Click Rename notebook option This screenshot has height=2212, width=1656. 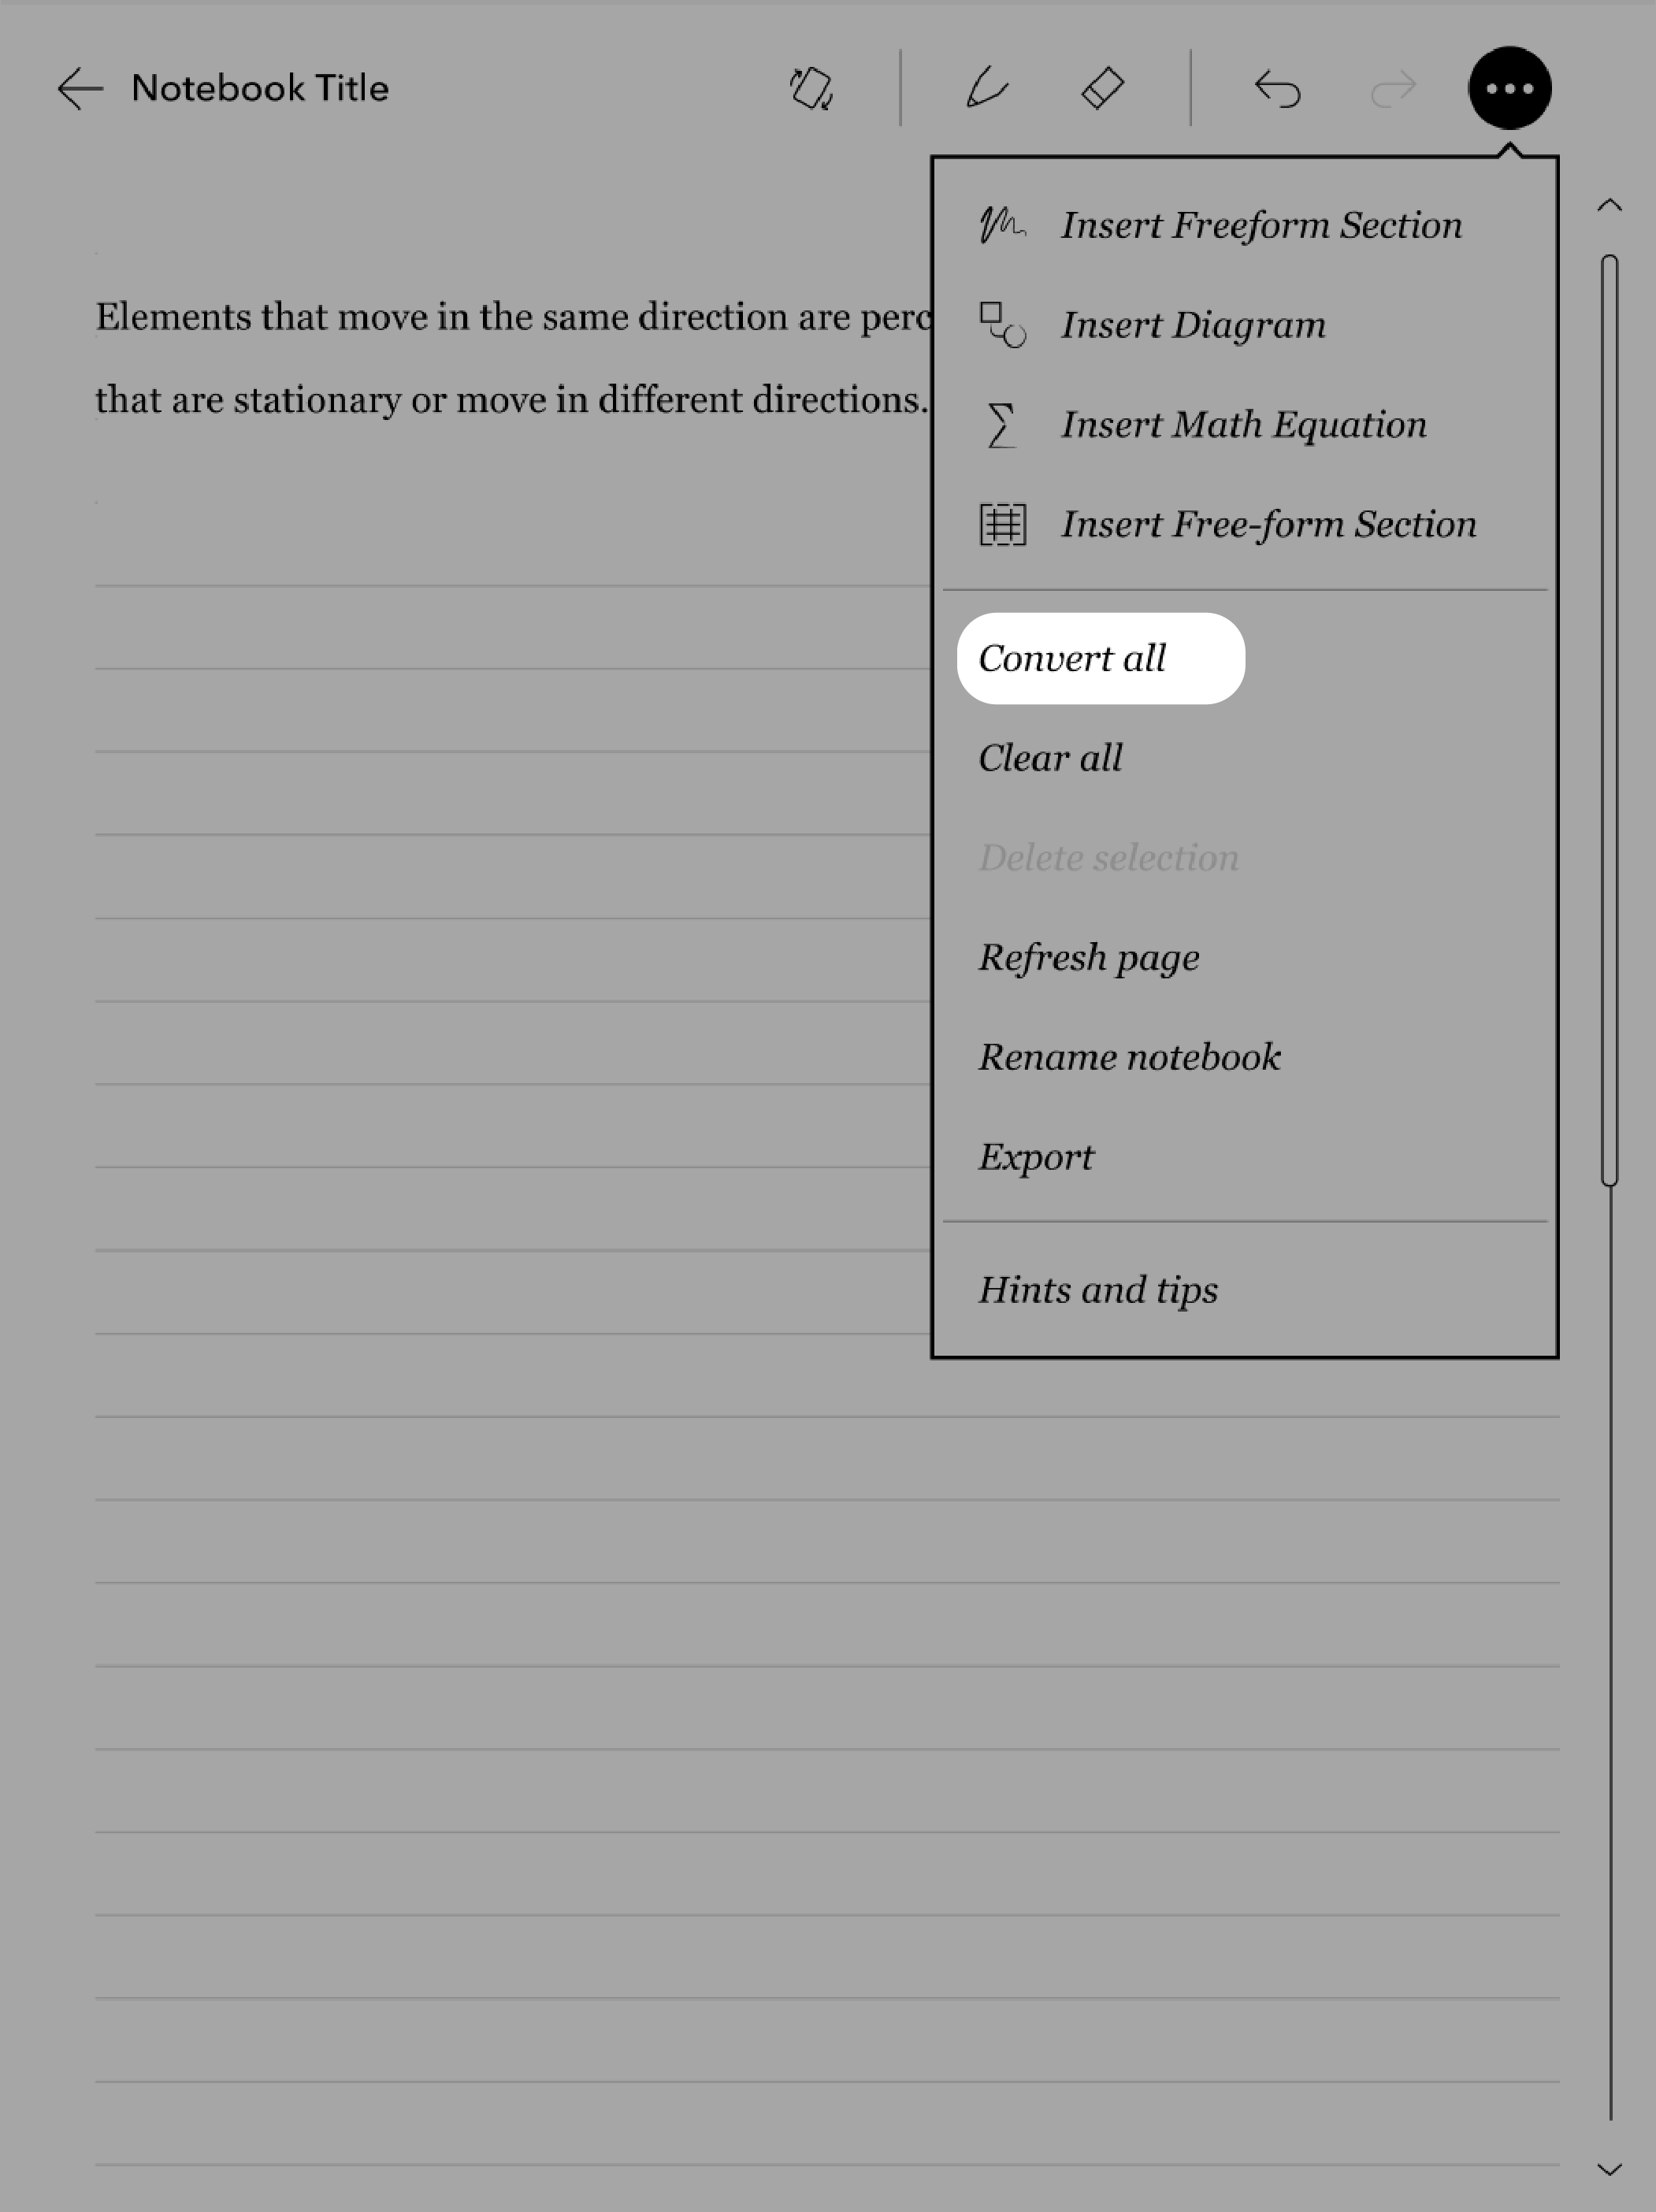pos(1129,1056)
